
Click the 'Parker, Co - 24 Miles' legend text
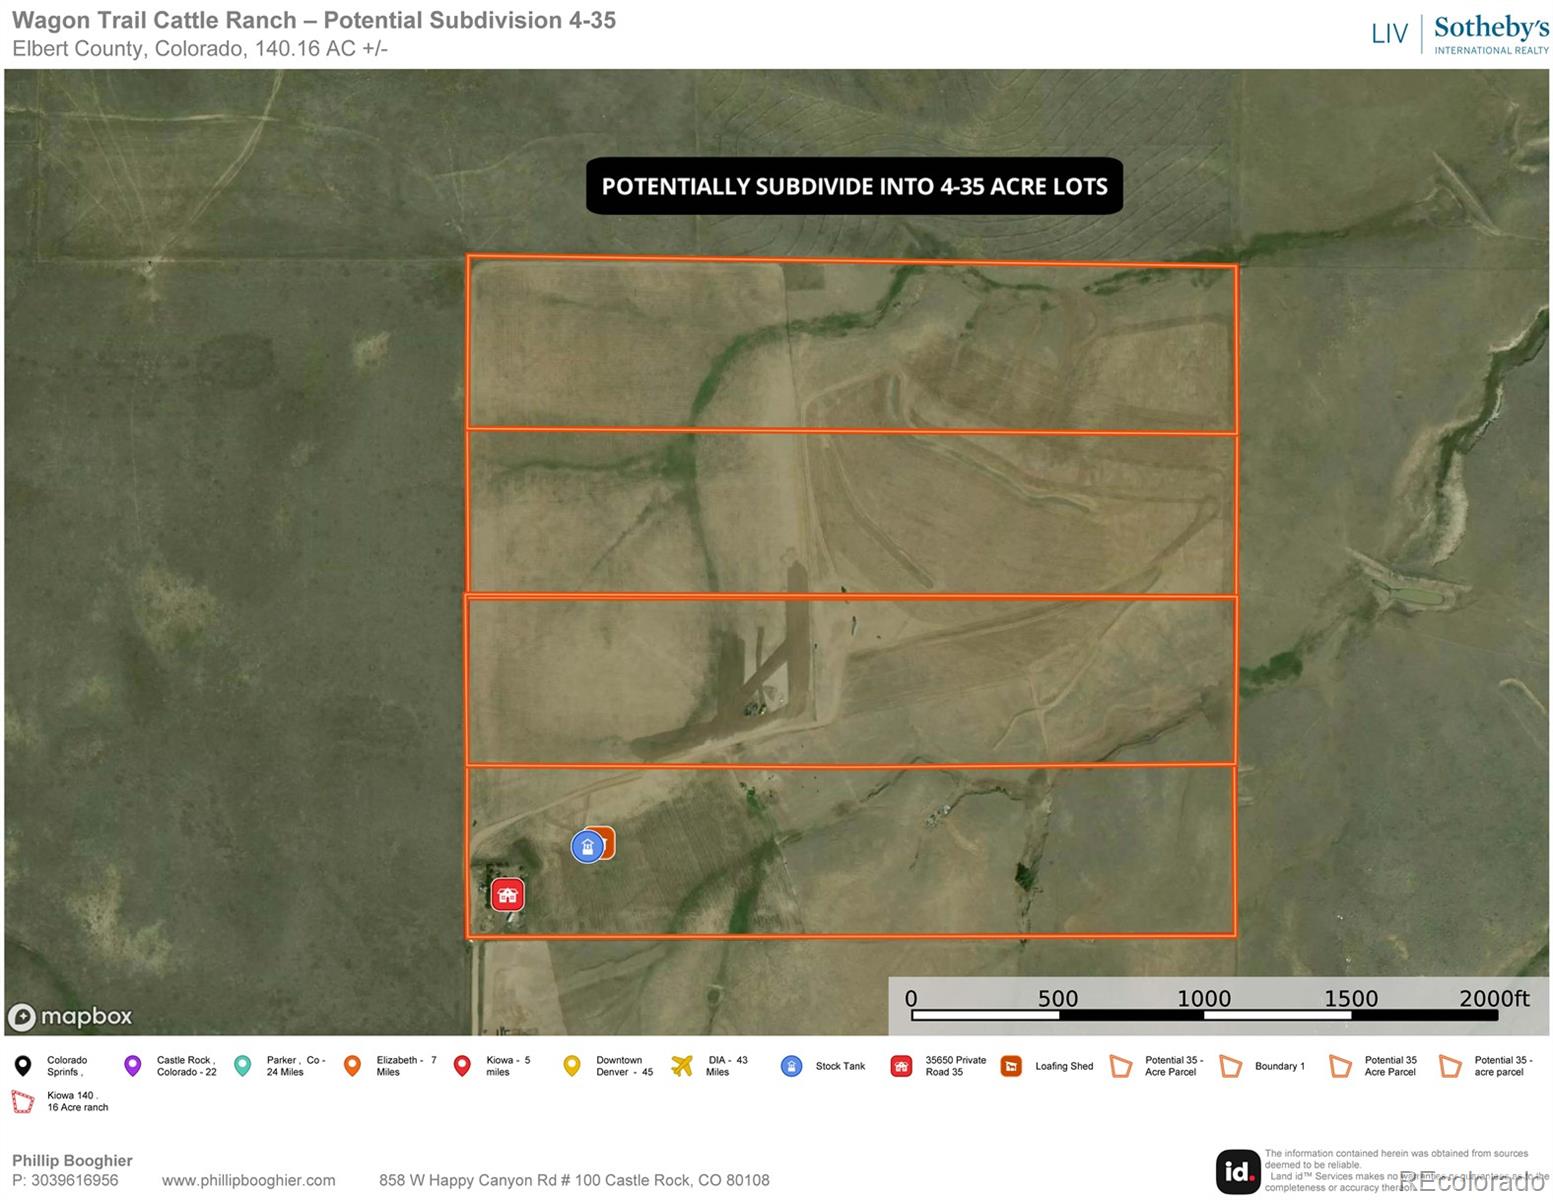tap(296, 1066)
